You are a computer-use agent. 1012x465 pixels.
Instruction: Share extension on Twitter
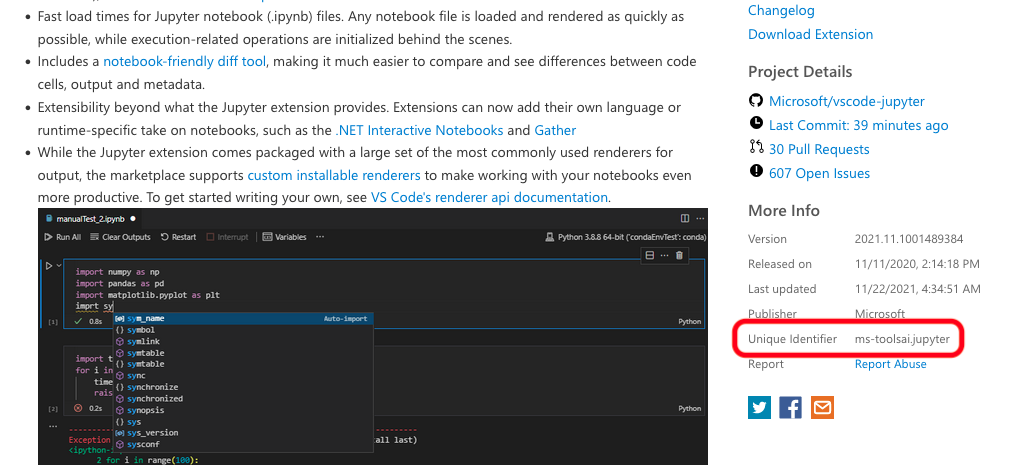(759, 408)
